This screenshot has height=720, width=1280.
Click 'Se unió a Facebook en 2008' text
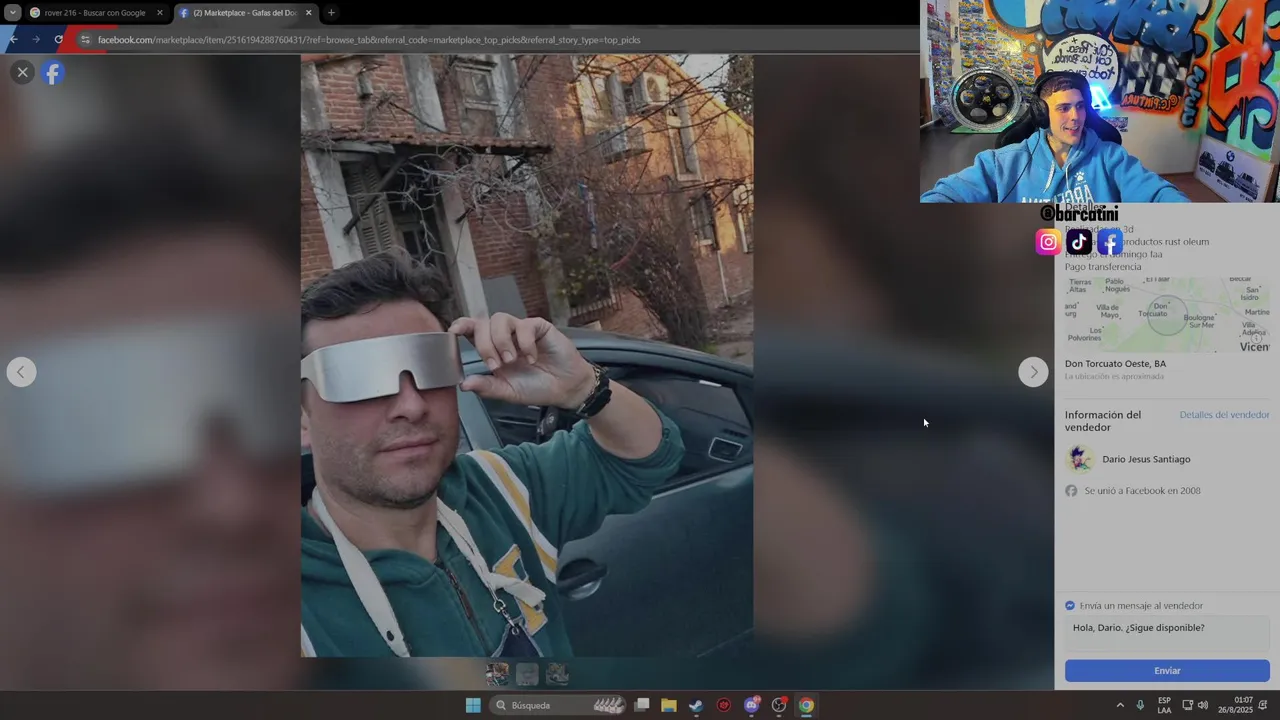point(1142,491)
